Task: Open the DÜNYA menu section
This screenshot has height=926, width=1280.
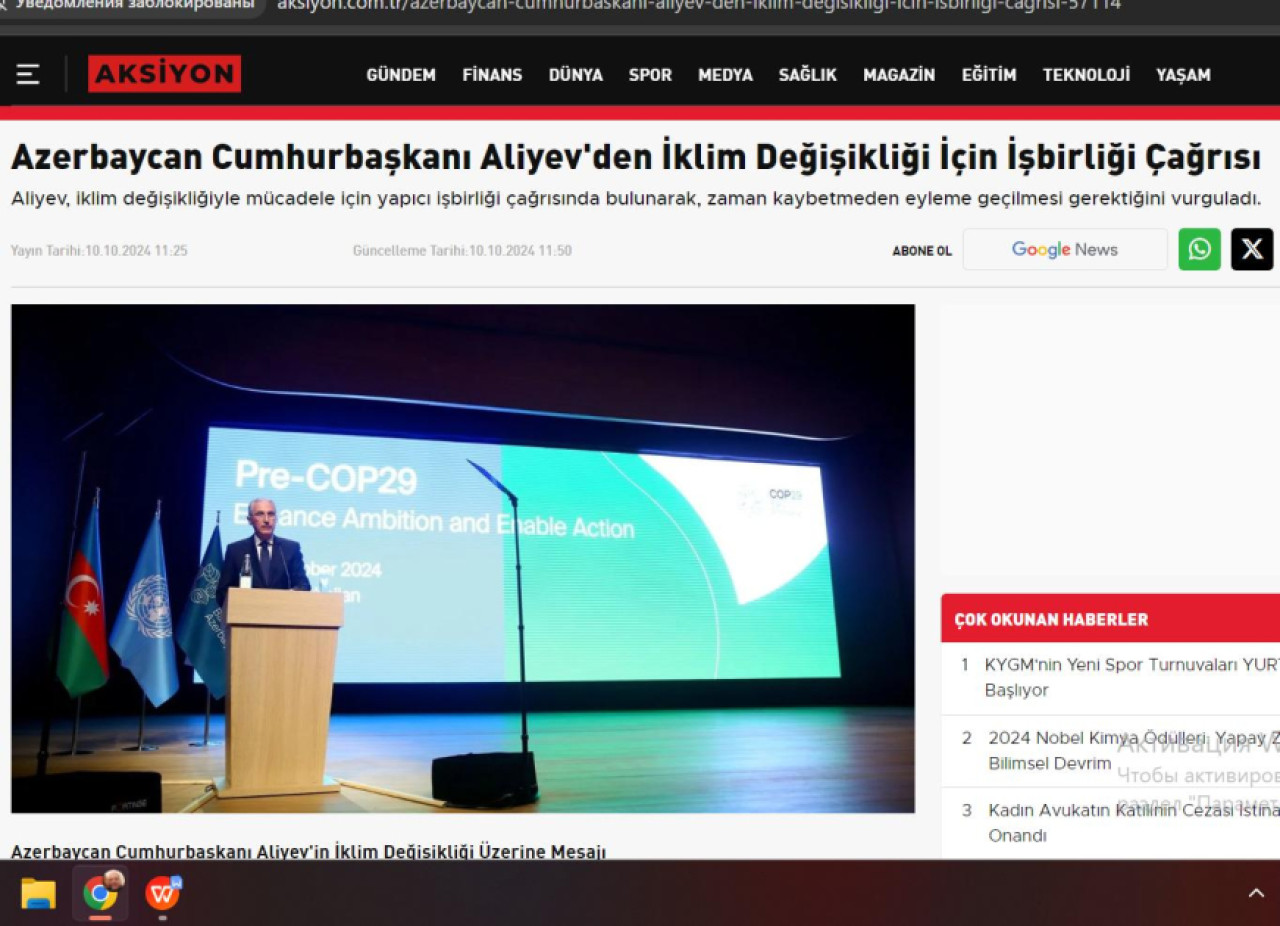Action: [x=576, y=75]
